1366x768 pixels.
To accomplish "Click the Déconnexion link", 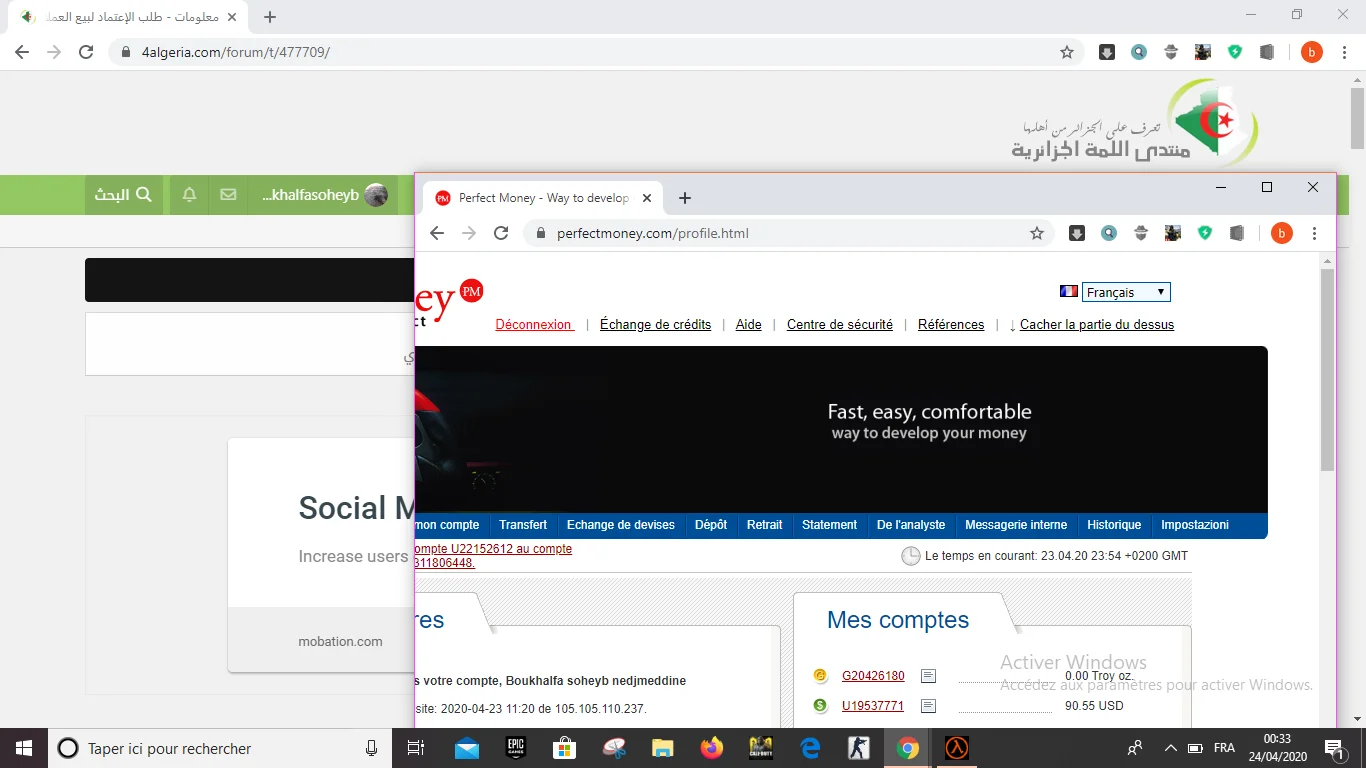I will click(534, 324).
